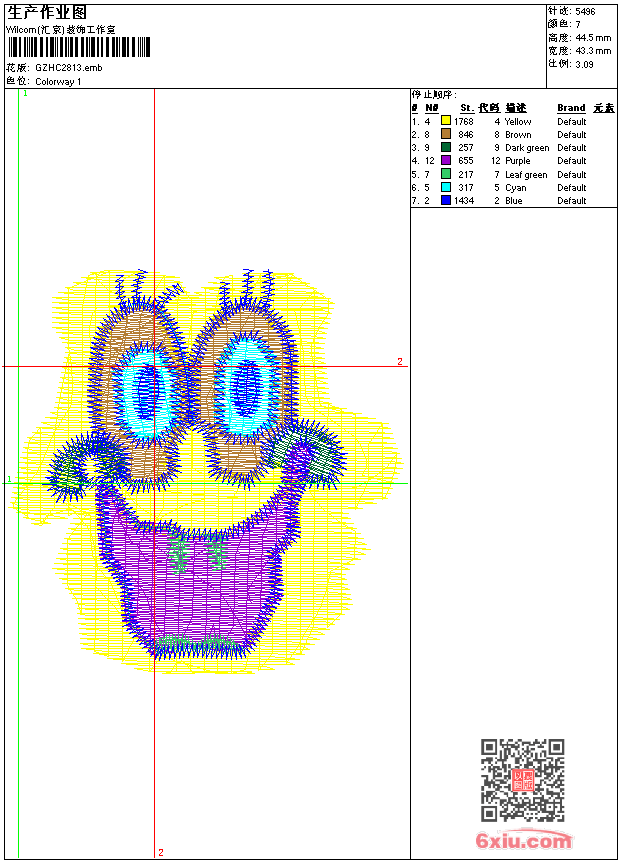Viewport: 620px width, 860px height.
Task: Click the Blue color swatch in row 7
Action: [x=446, y=200]
